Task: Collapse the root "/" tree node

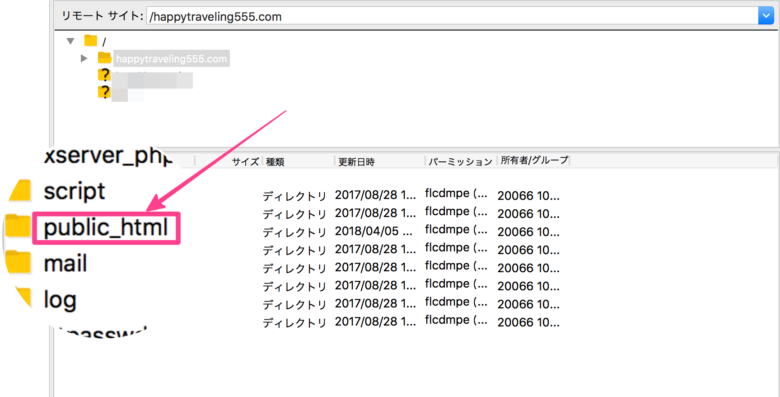Action: 71,41
